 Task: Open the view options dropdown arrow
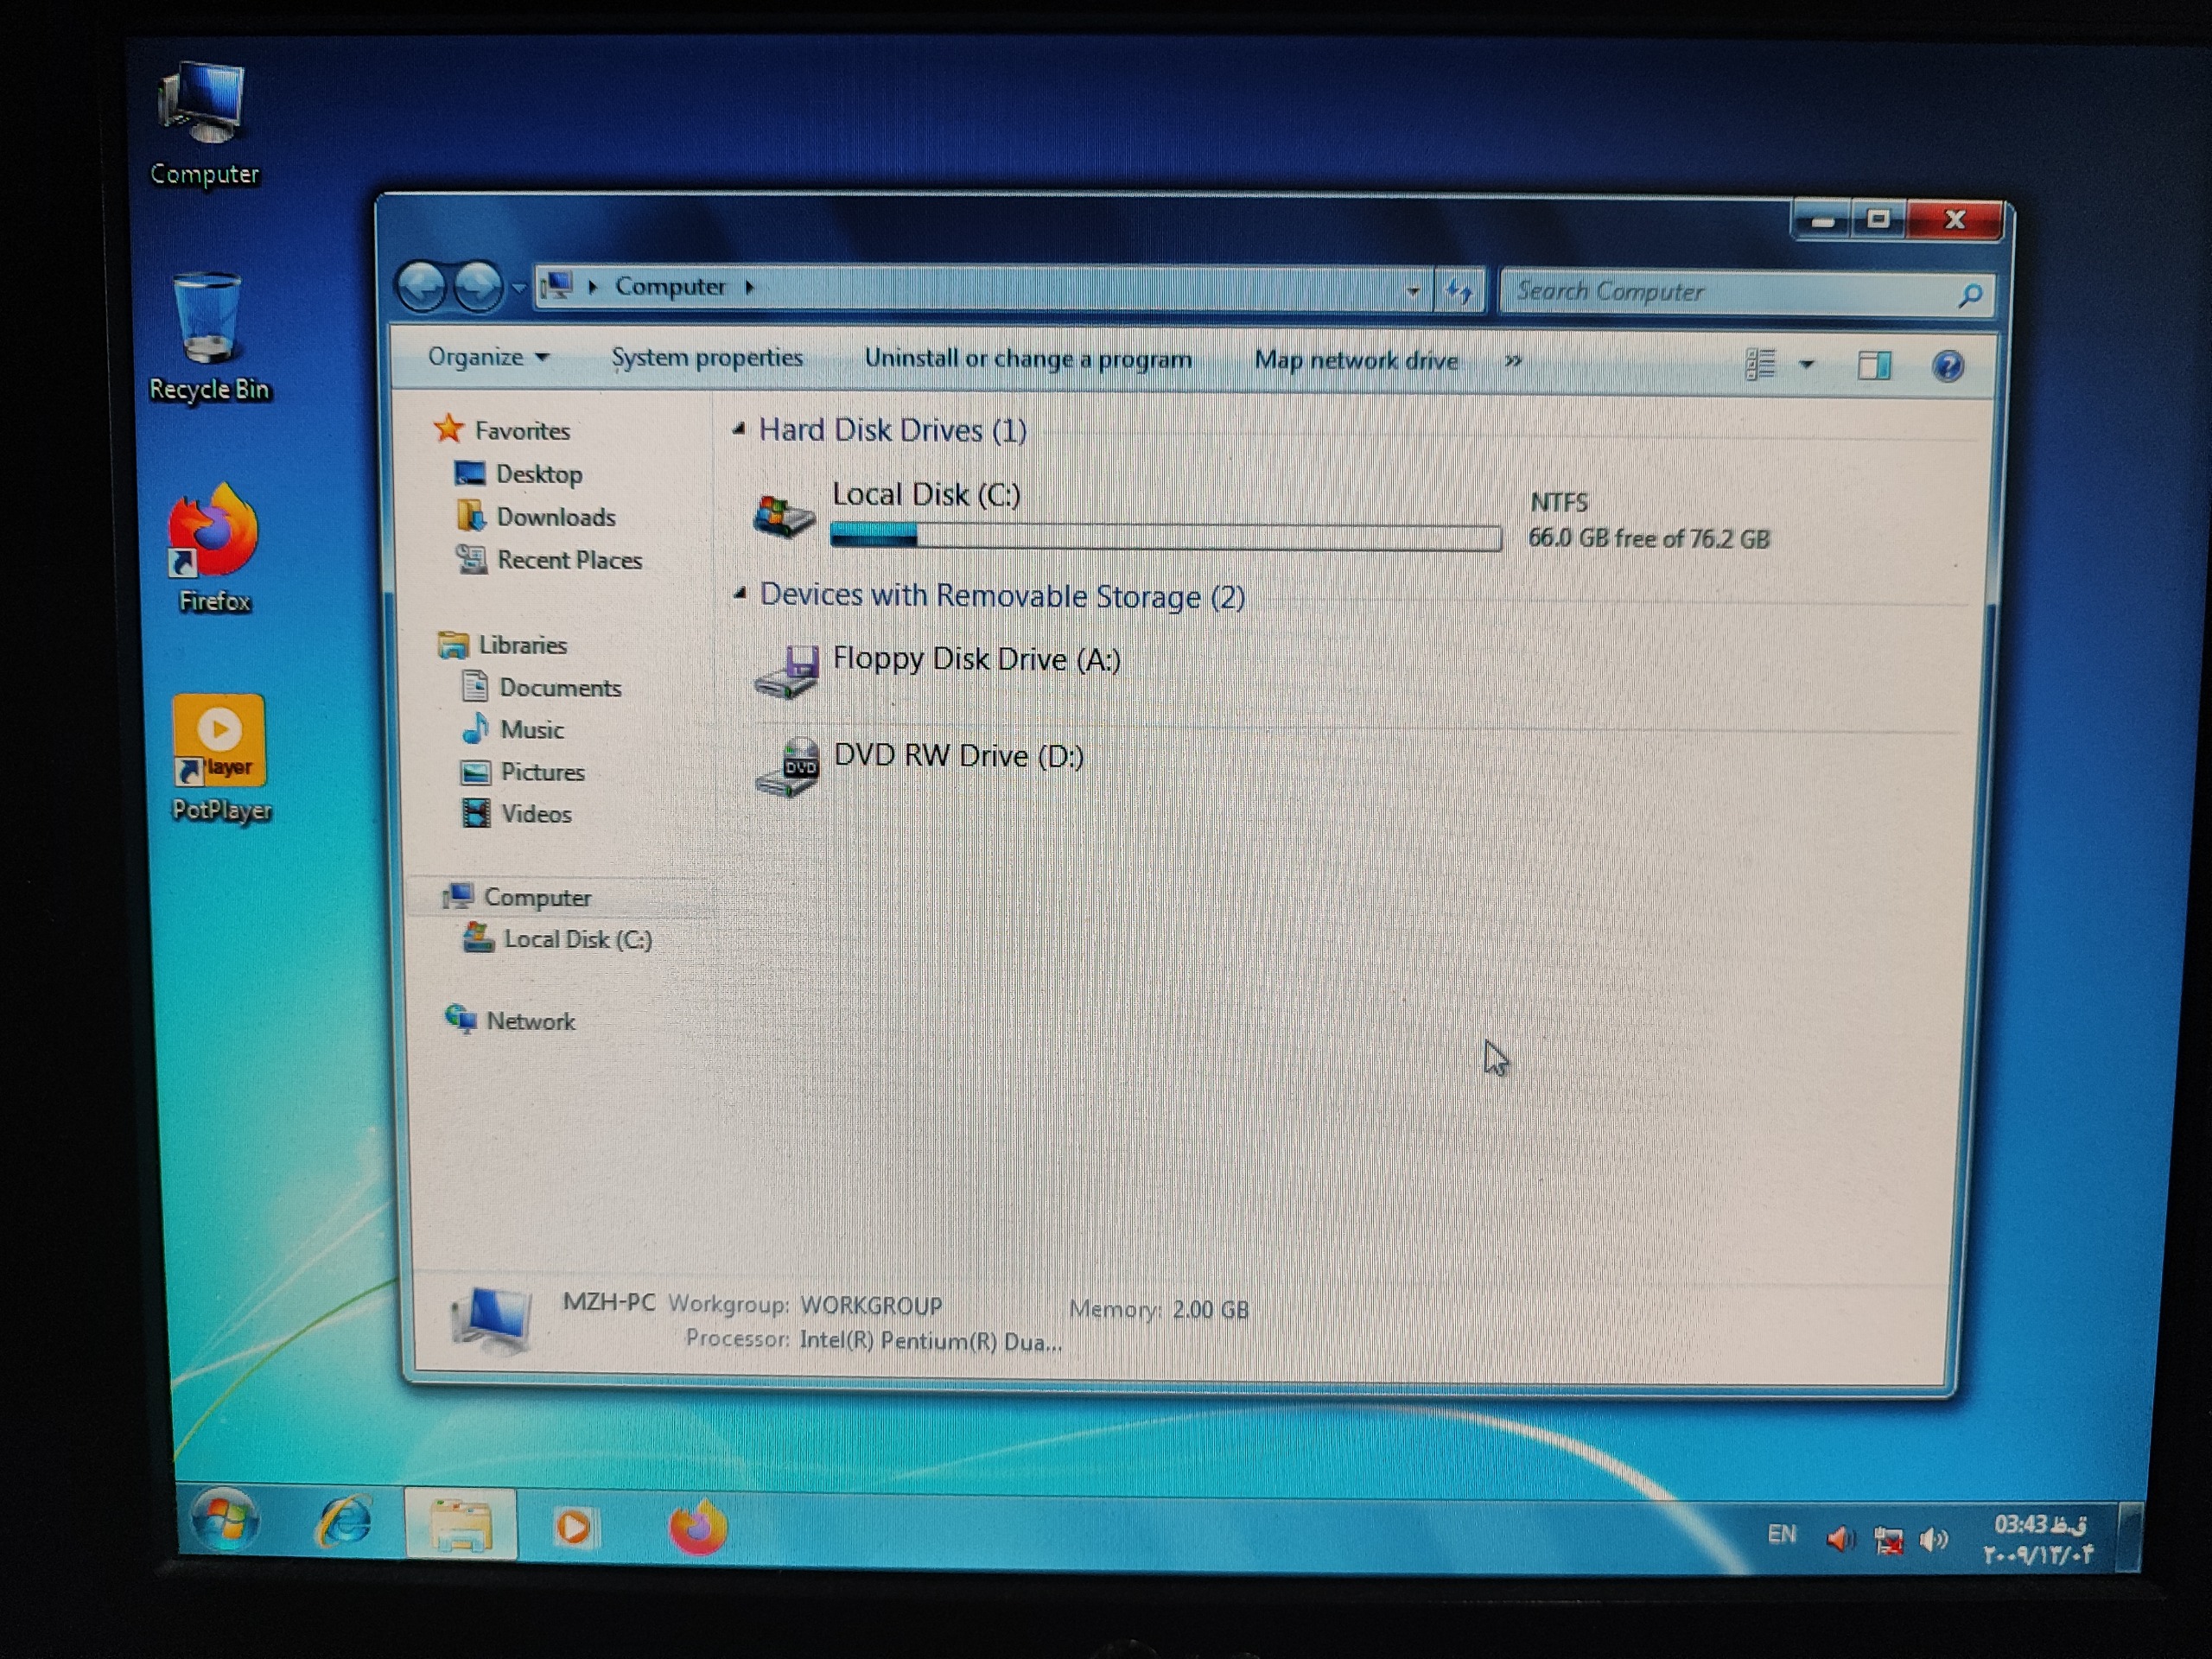[x=1806, y=365]
